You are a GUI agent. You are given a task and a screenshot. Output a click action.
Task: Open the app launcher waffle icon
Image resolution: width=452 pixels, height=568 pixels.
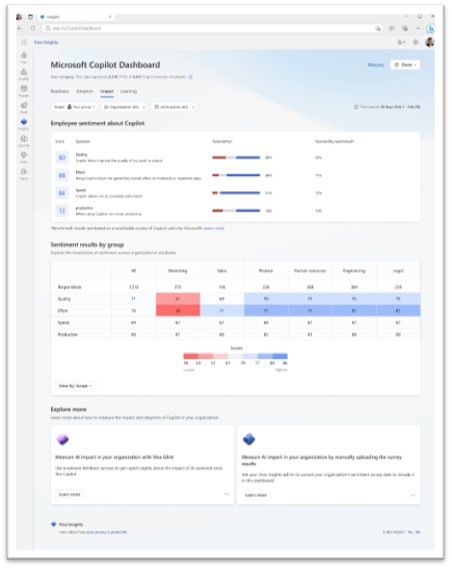tap(24, 42)
